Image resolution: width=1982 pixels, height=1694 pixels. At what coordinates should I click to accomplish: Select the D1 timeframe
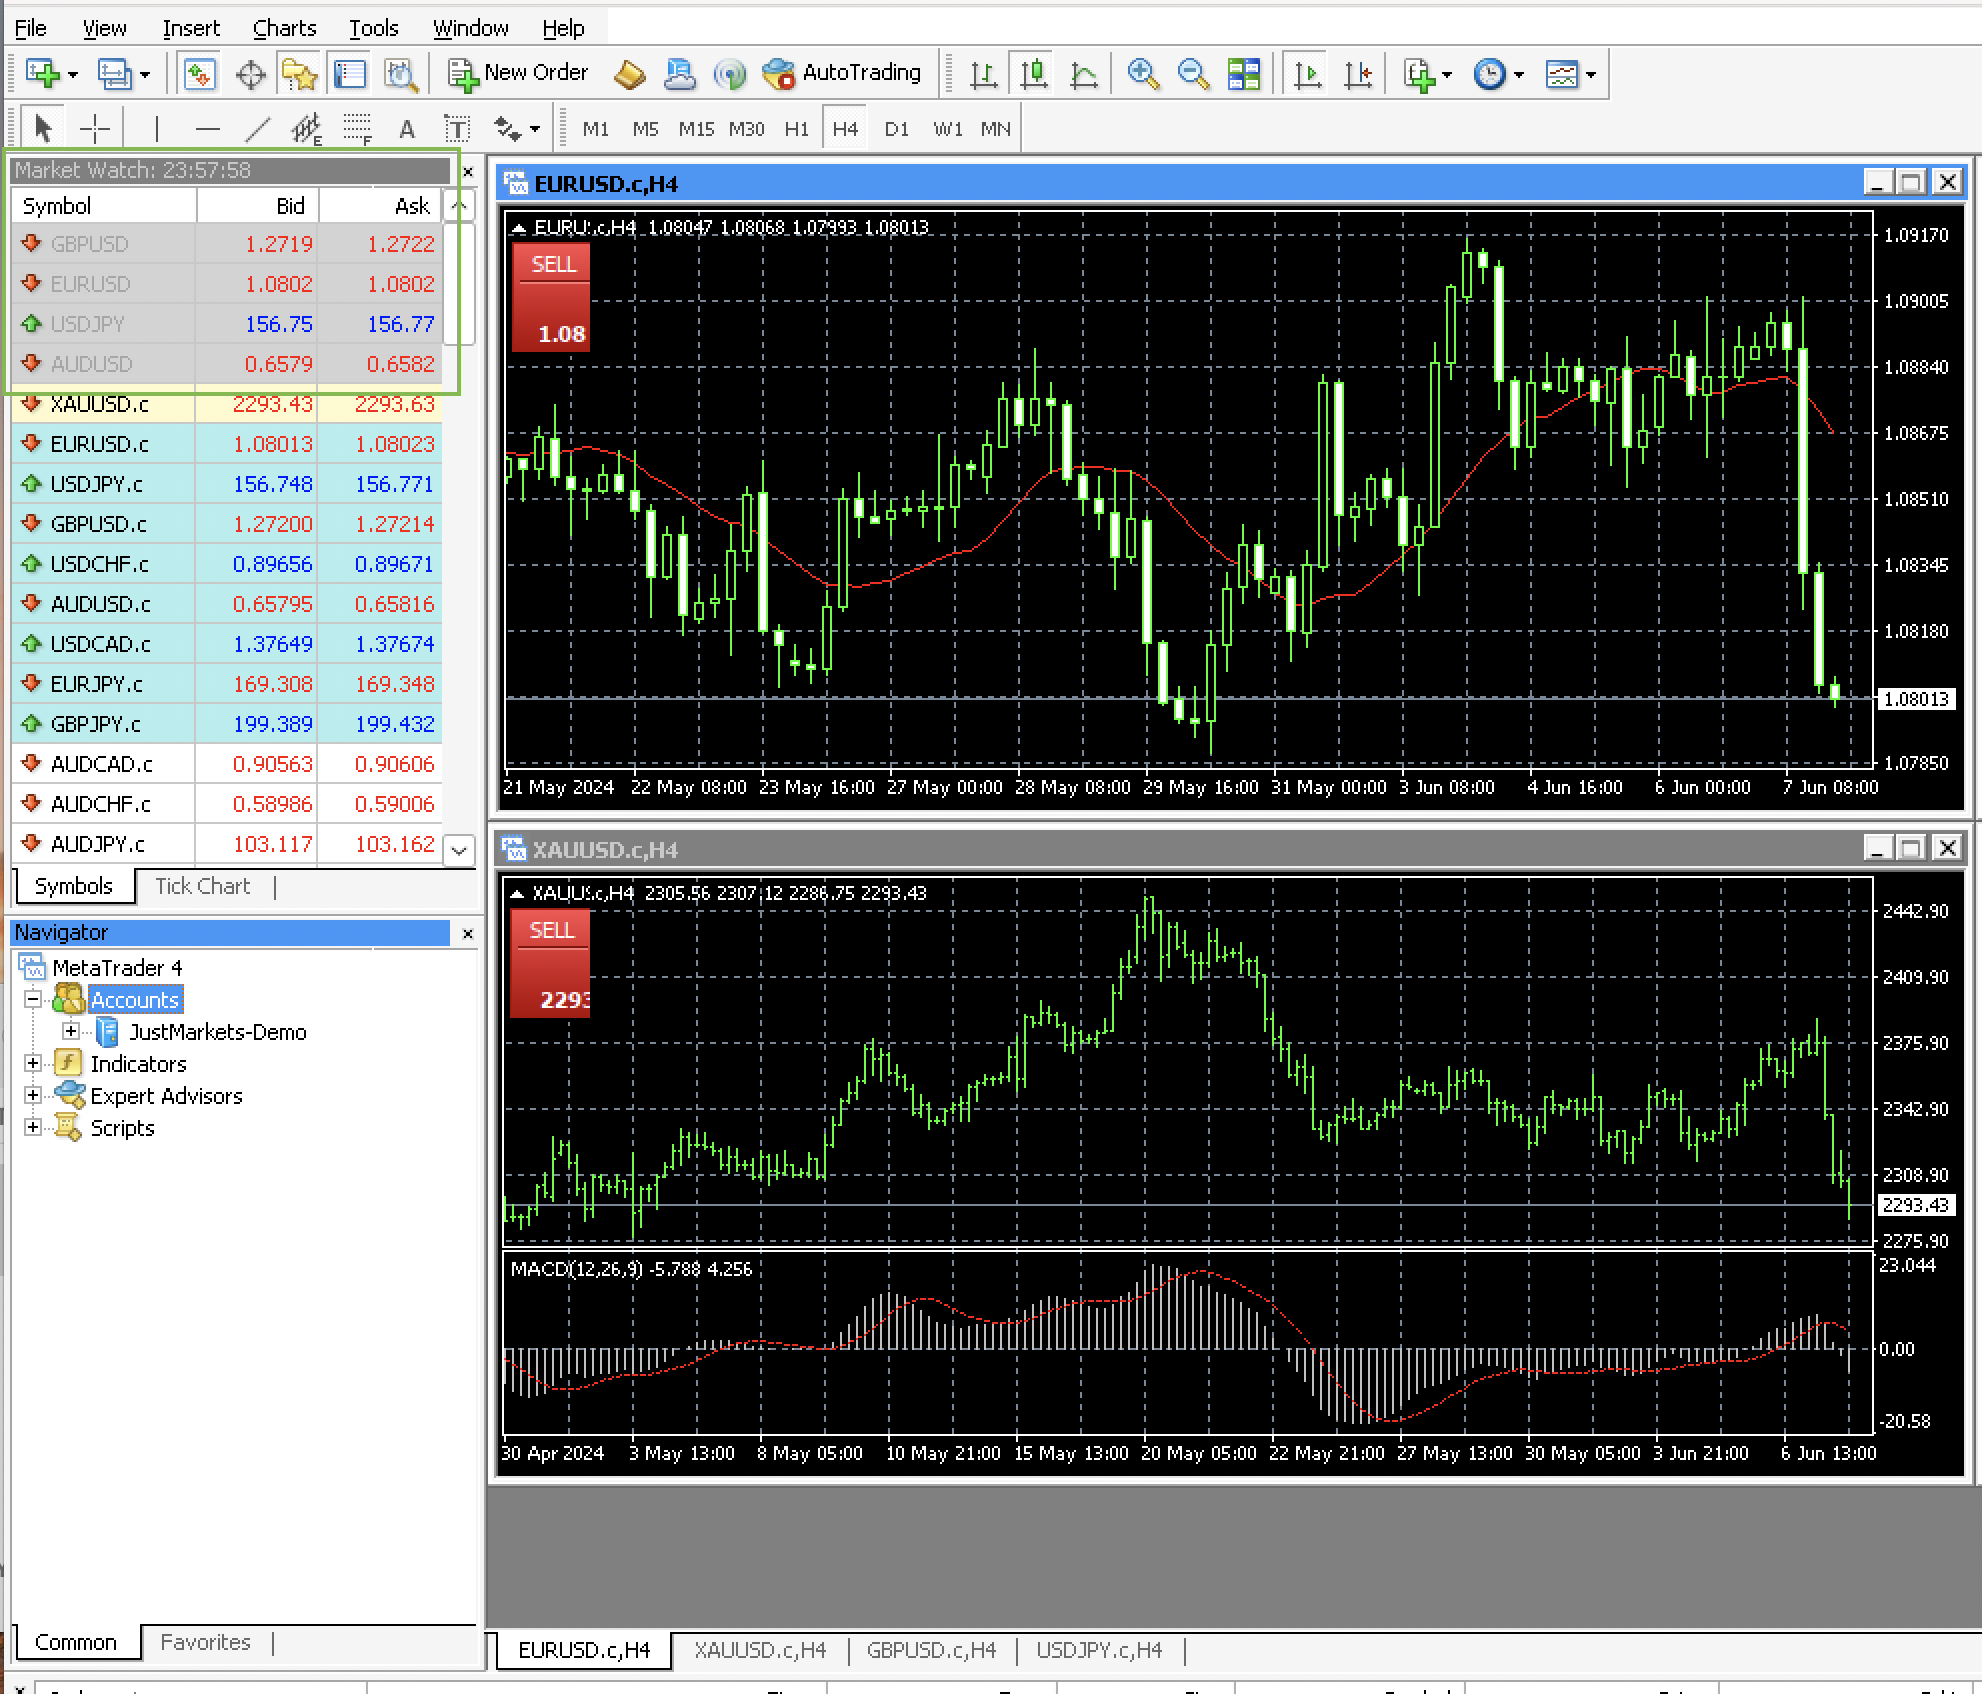(x=896, y=129)
